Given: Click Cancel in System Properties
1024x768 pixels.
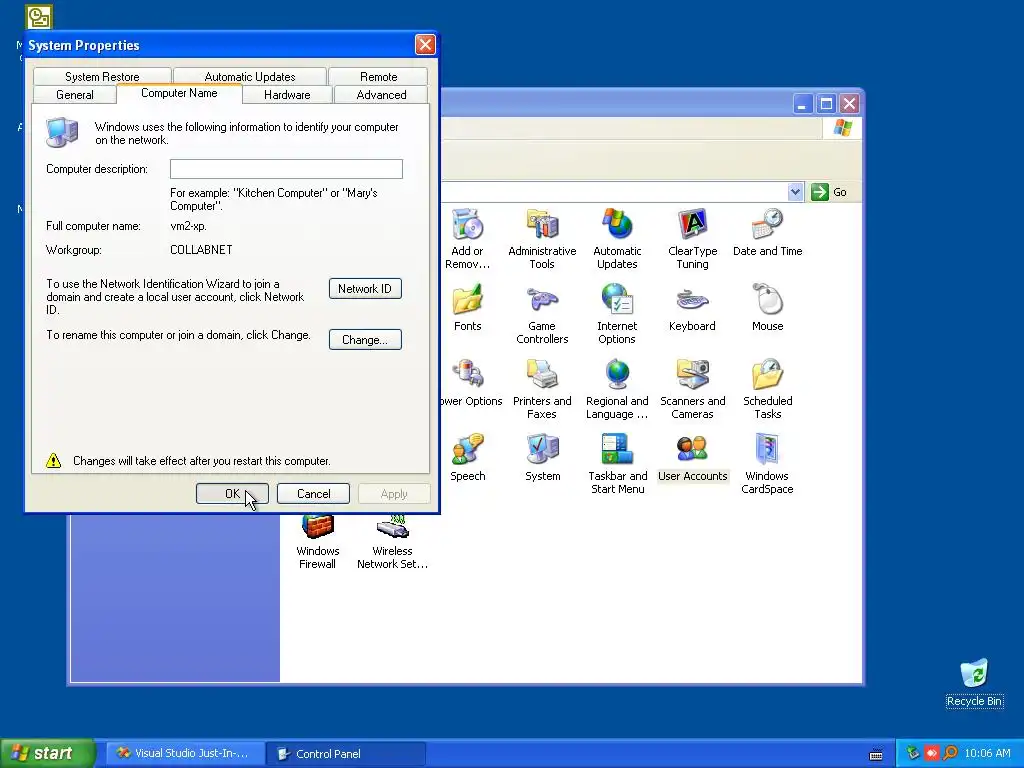Looking at the screenshot, I should click(x=313, y=494).
